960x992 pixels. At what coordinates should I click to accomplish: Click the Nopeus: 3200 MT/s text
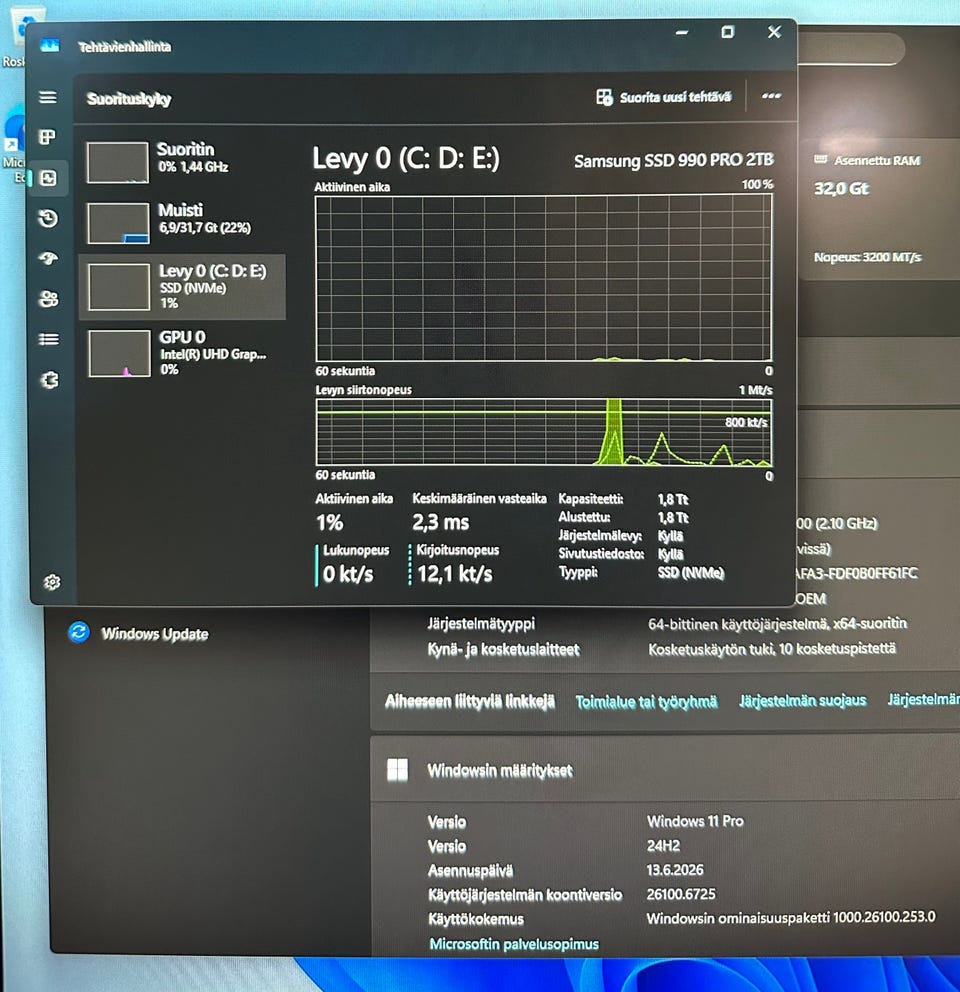pyautogui.click(x=867, y=257)
